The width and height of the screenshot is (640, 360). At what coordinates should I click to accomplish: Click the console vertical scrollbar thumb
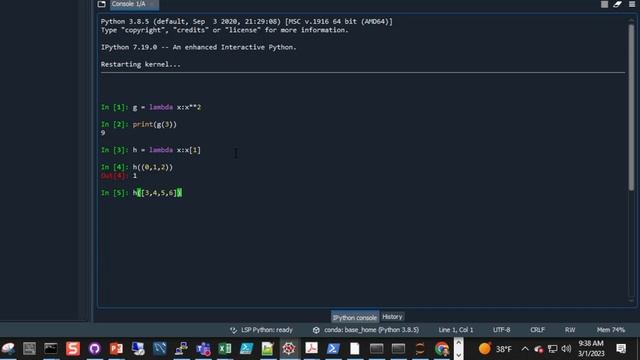click(631, 107)
